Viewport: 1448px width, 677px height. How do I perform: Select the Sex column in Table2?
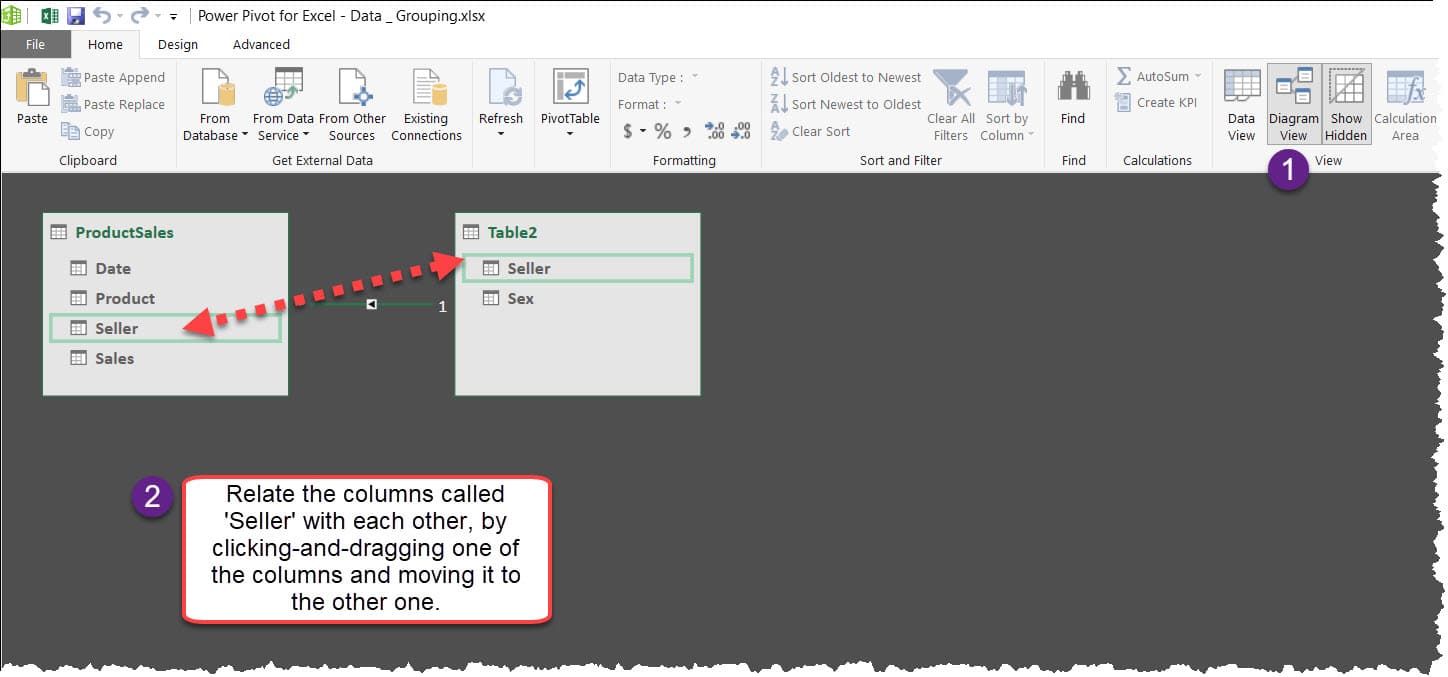pyautogui.click(x=520, y=298)
